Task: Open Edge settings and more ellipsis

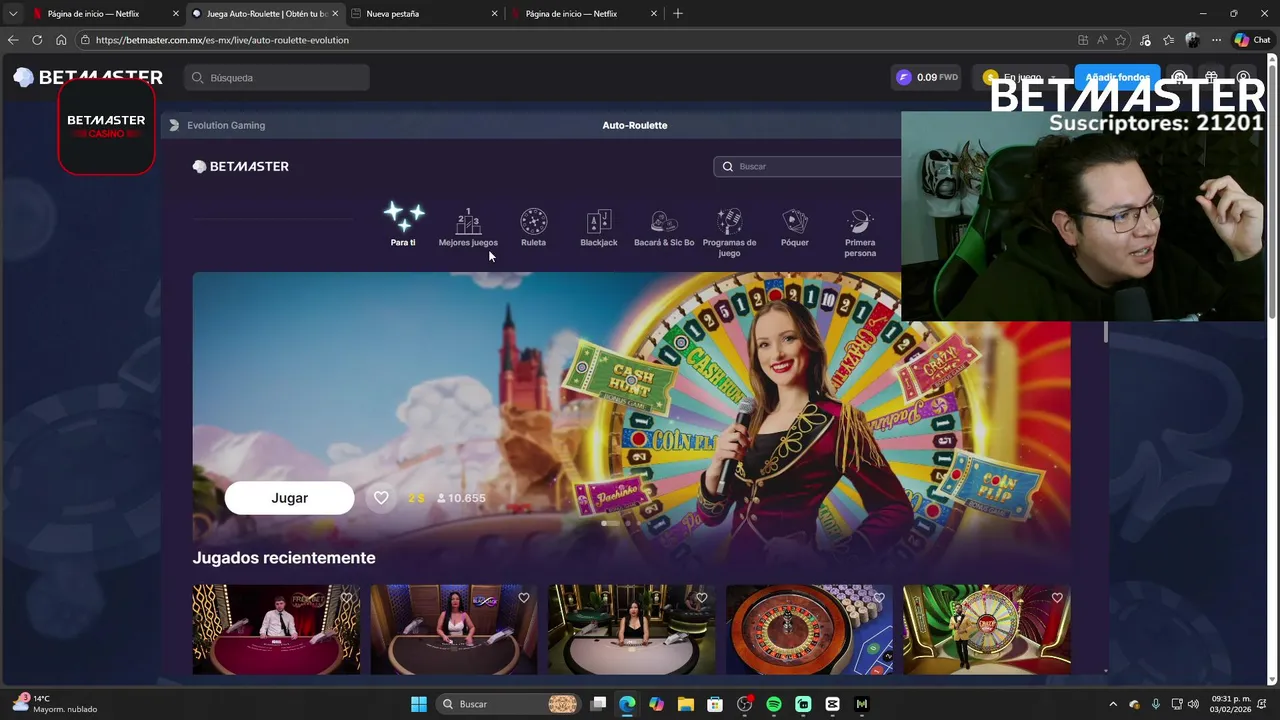Action: point(1216,40)
